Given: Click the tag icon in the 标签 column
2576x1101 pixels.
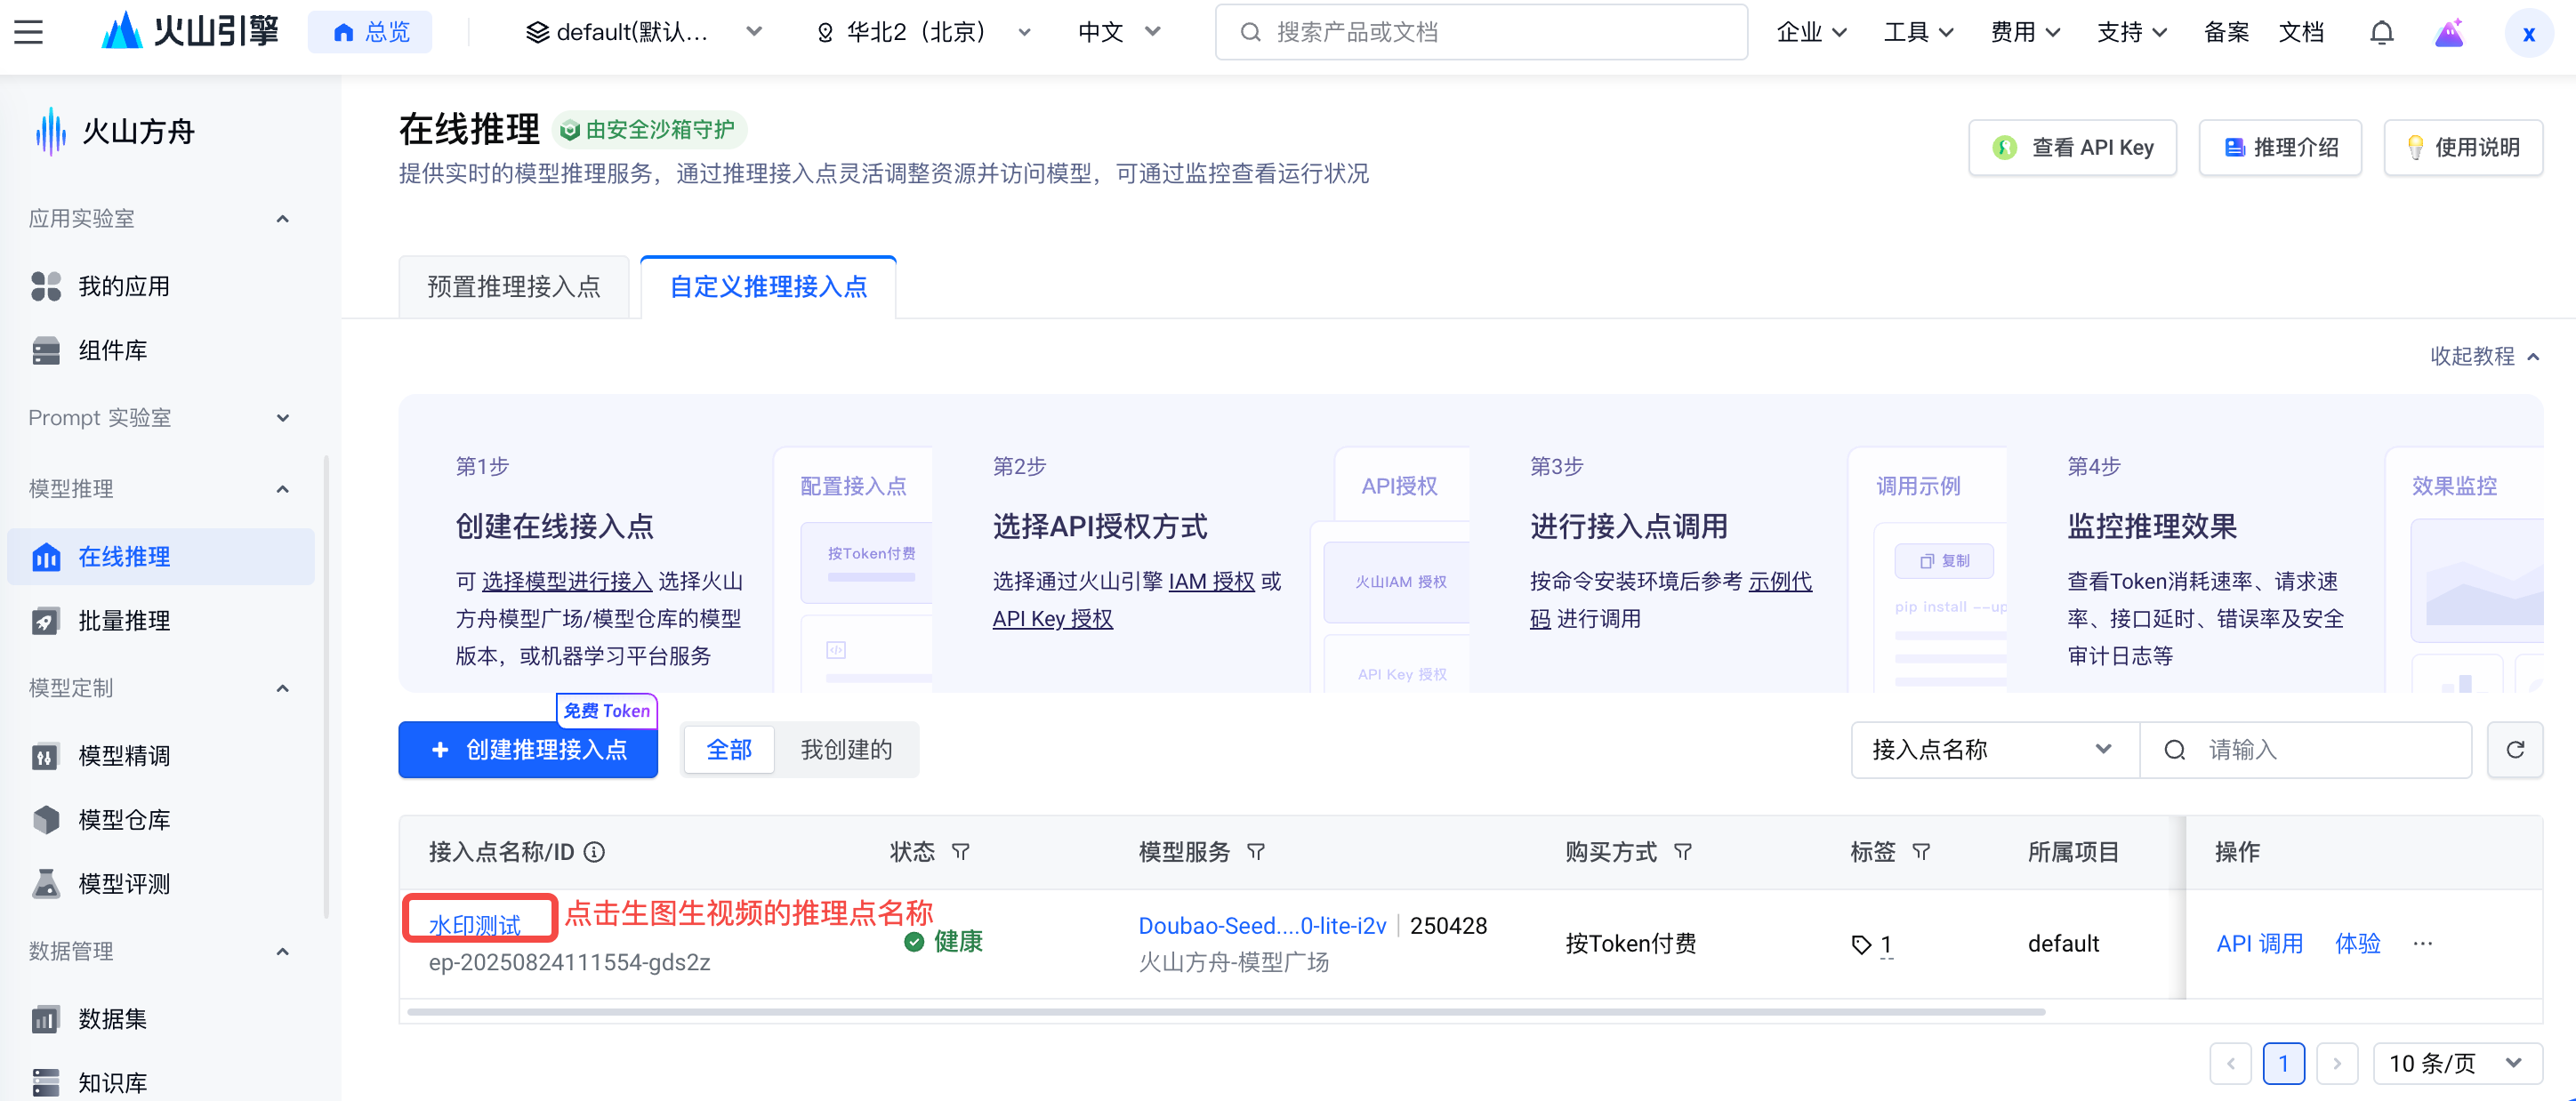Looking at the screenshot, I should [x=1861, y=944].
